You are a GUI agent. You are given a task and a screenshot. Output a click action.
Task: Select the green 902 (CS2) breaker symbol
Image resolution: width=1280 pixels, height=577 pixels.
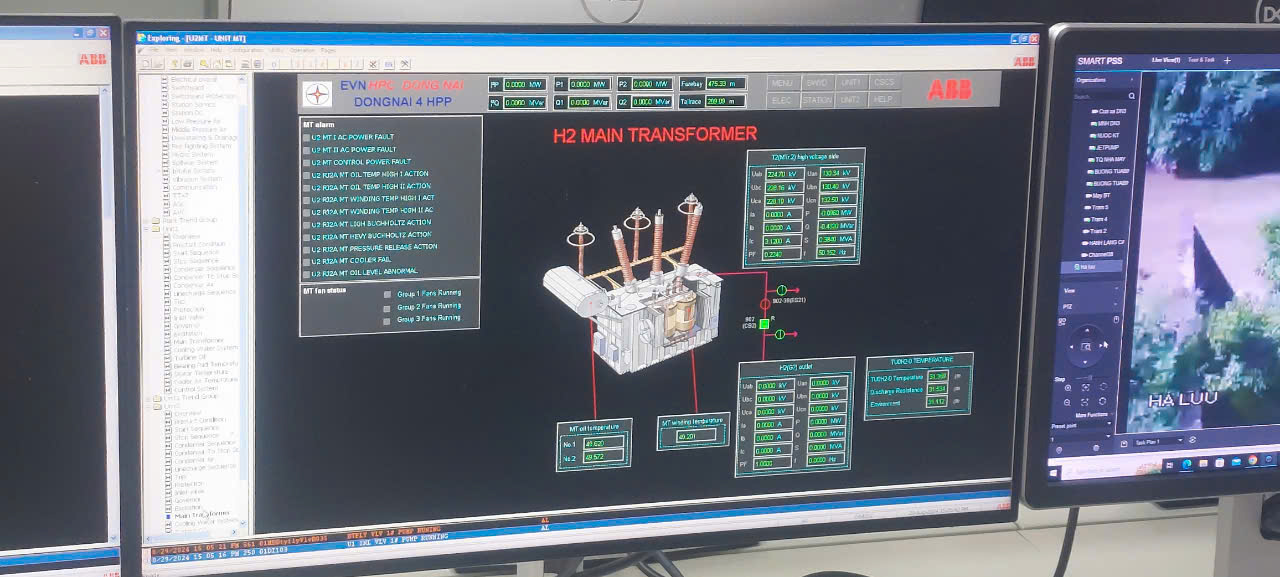(764, 324)
